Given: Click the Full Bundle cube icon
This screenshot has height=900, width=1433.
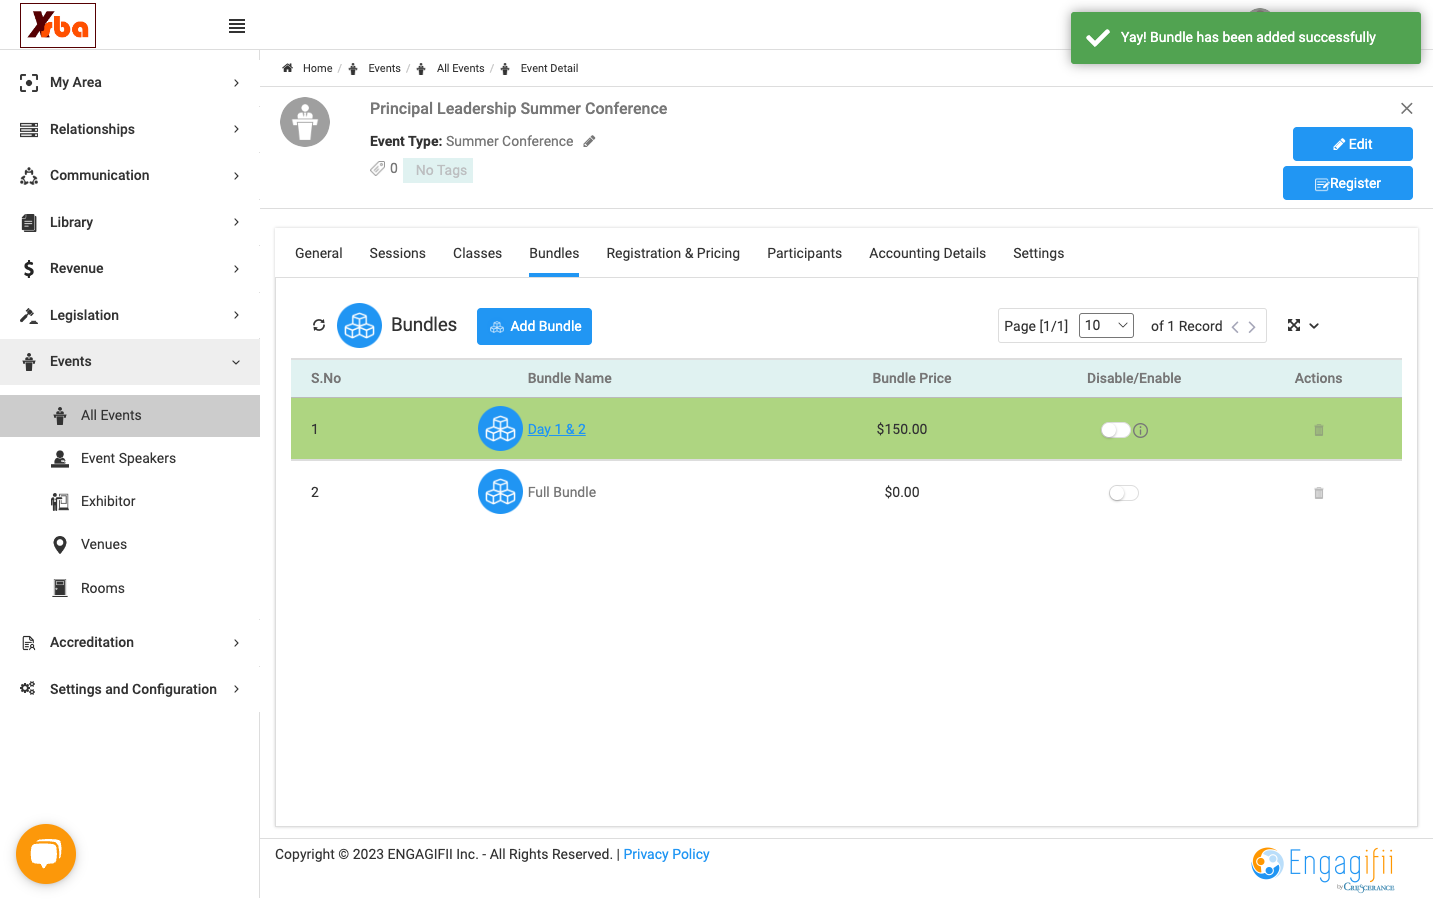Looking at the screenshot, I should (500, 492).
